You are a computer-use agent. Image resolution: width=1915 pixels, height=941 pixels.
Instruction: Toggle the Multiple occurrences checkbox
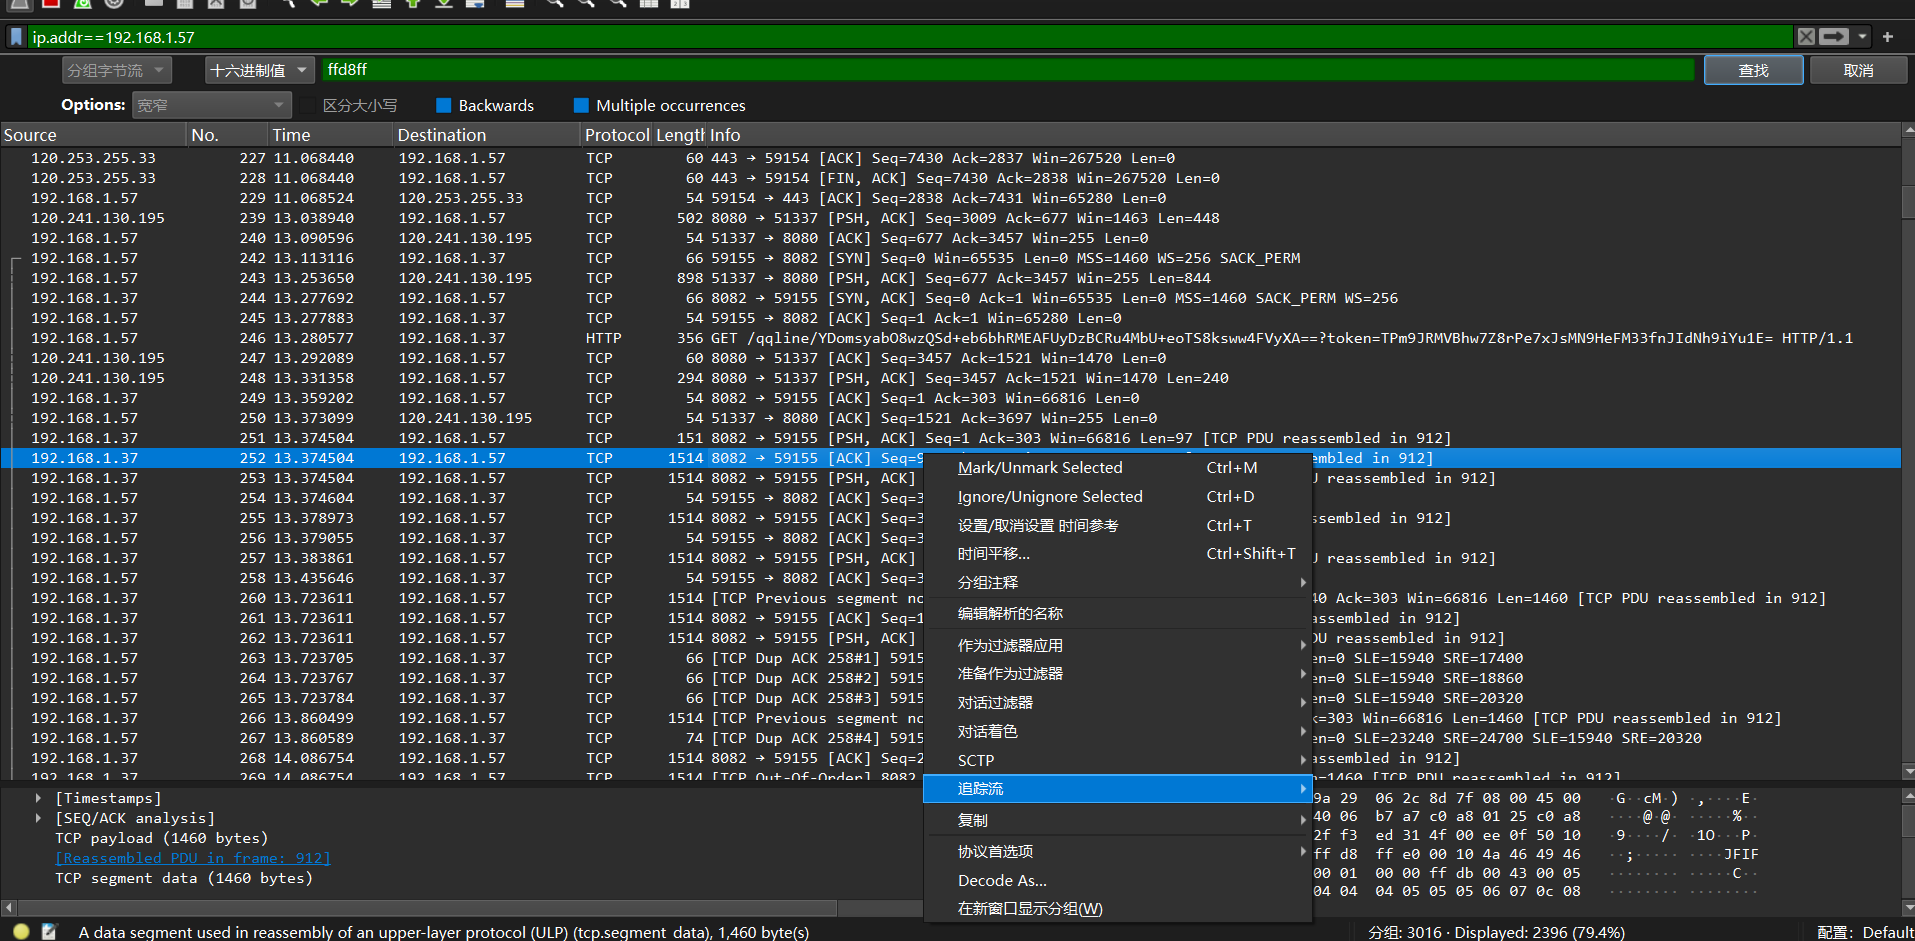(x=581, y=106)
